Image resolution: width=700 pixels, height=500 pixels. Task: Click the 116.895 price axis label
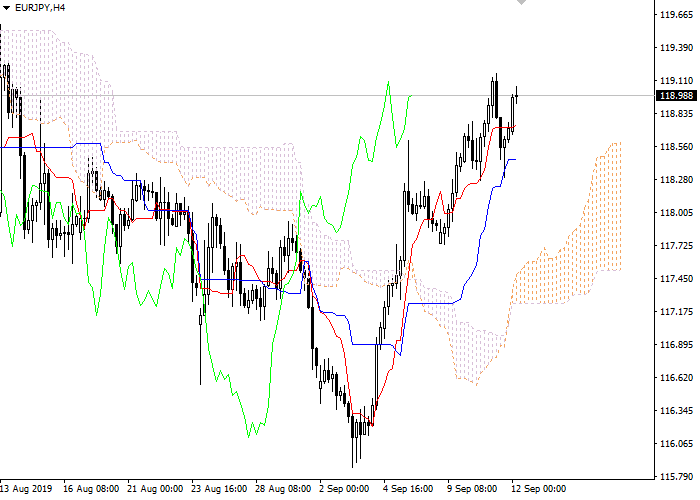[676, 345]
